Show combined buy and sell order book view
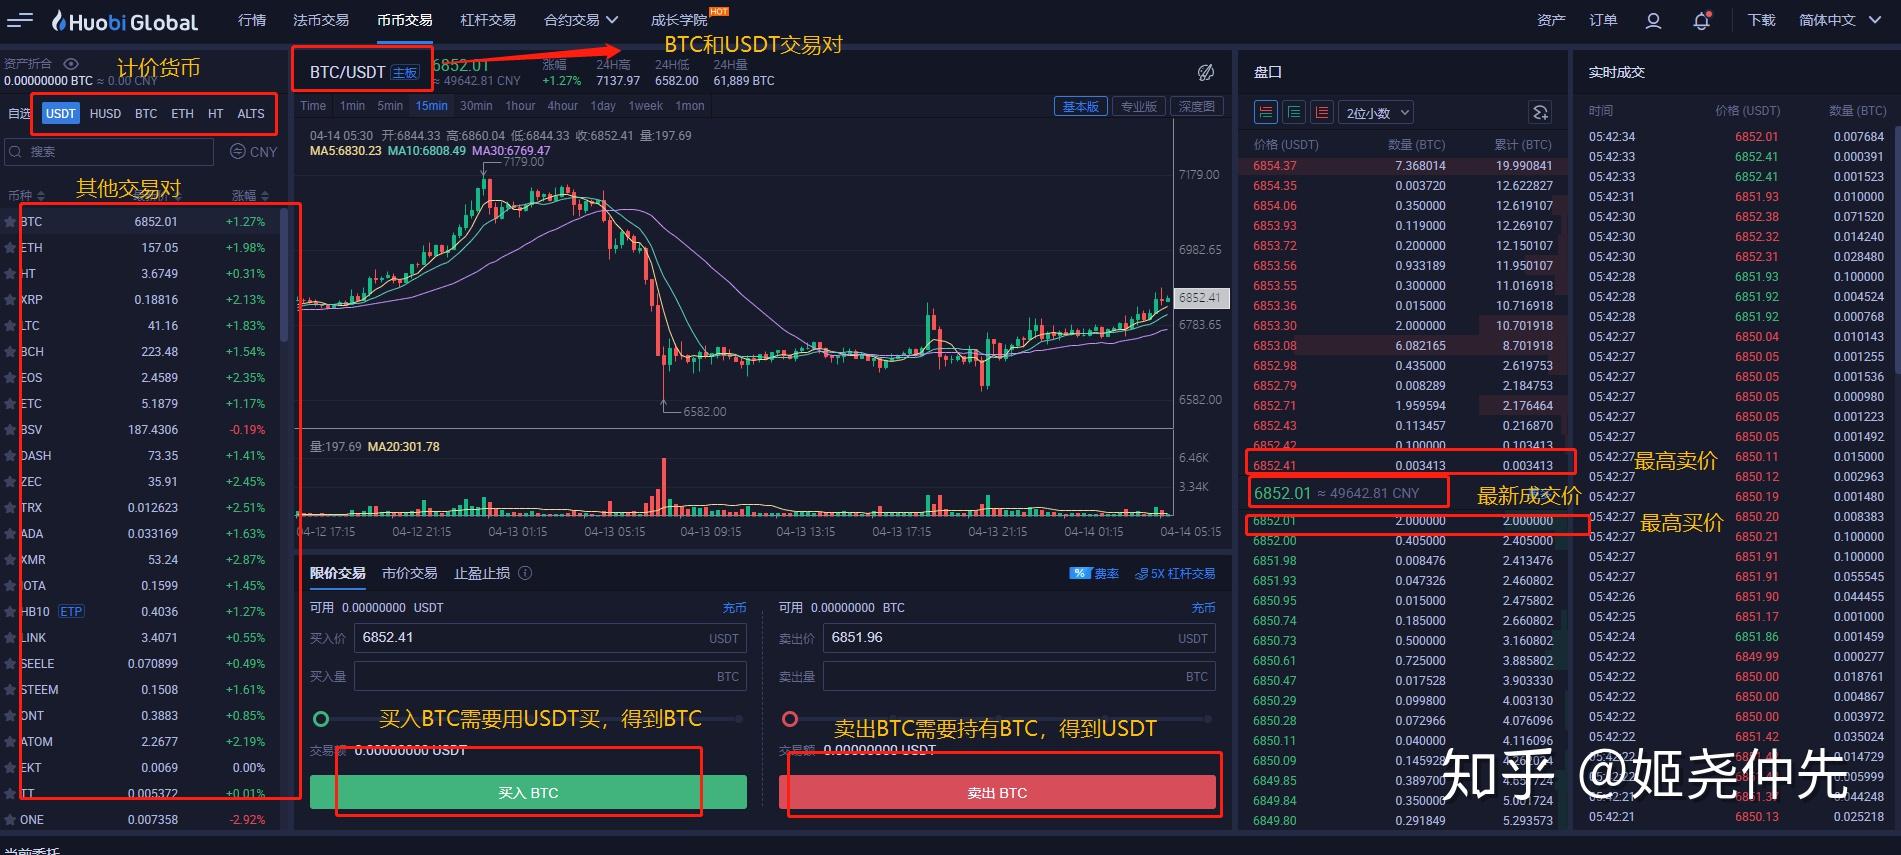Image resolution: width=1901 pixels, height=855 pixels. click(1266, 113)
